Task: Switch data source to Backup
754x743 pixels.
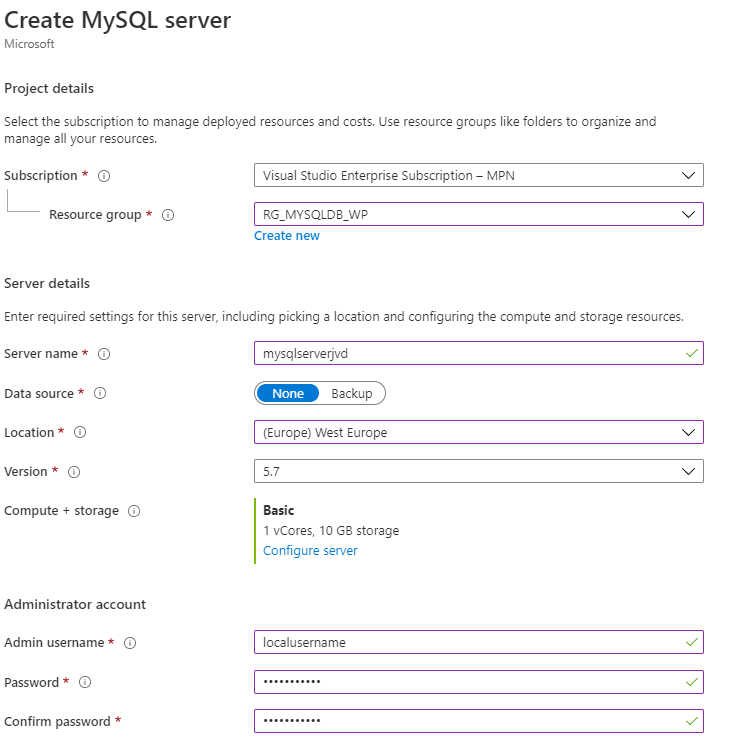Action: click(x=351, y=394)
